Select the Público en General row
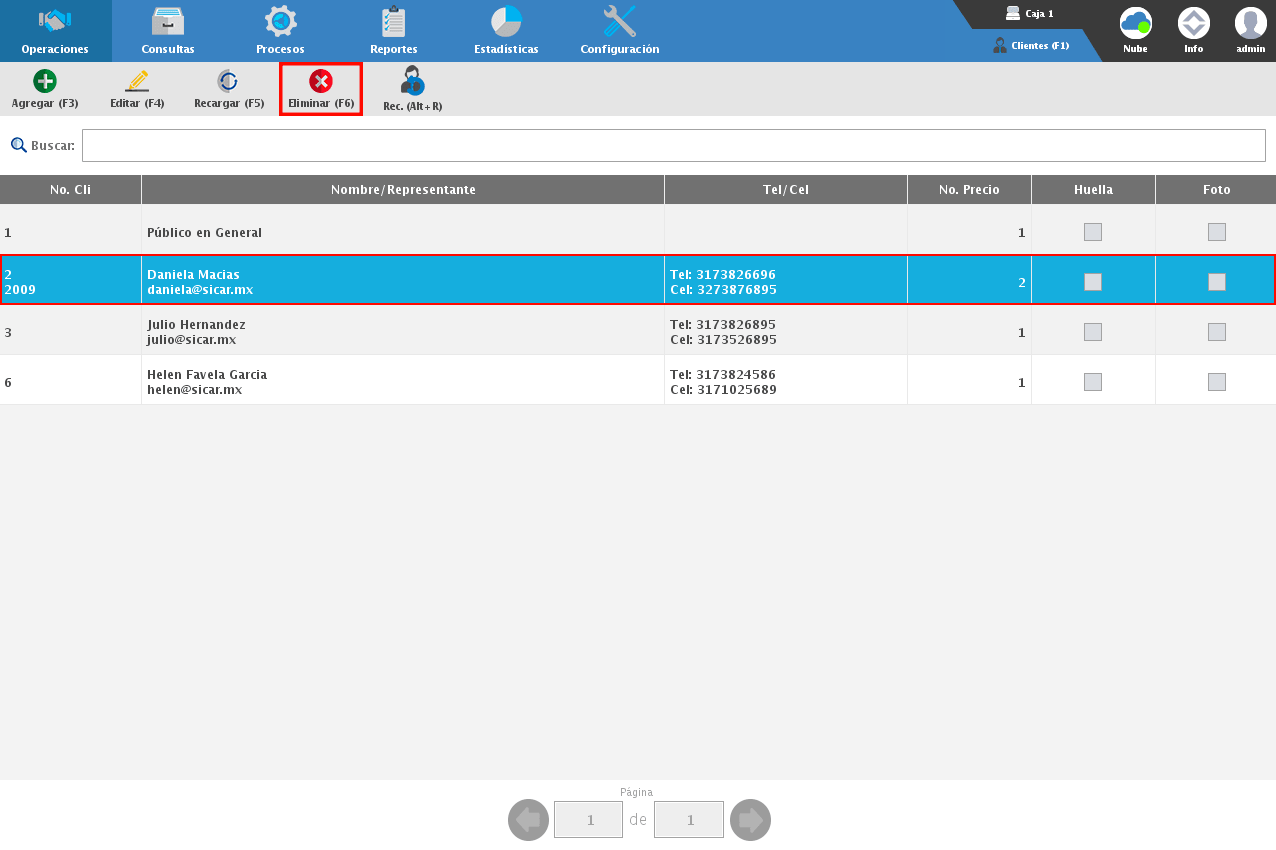 pos(400,232)
